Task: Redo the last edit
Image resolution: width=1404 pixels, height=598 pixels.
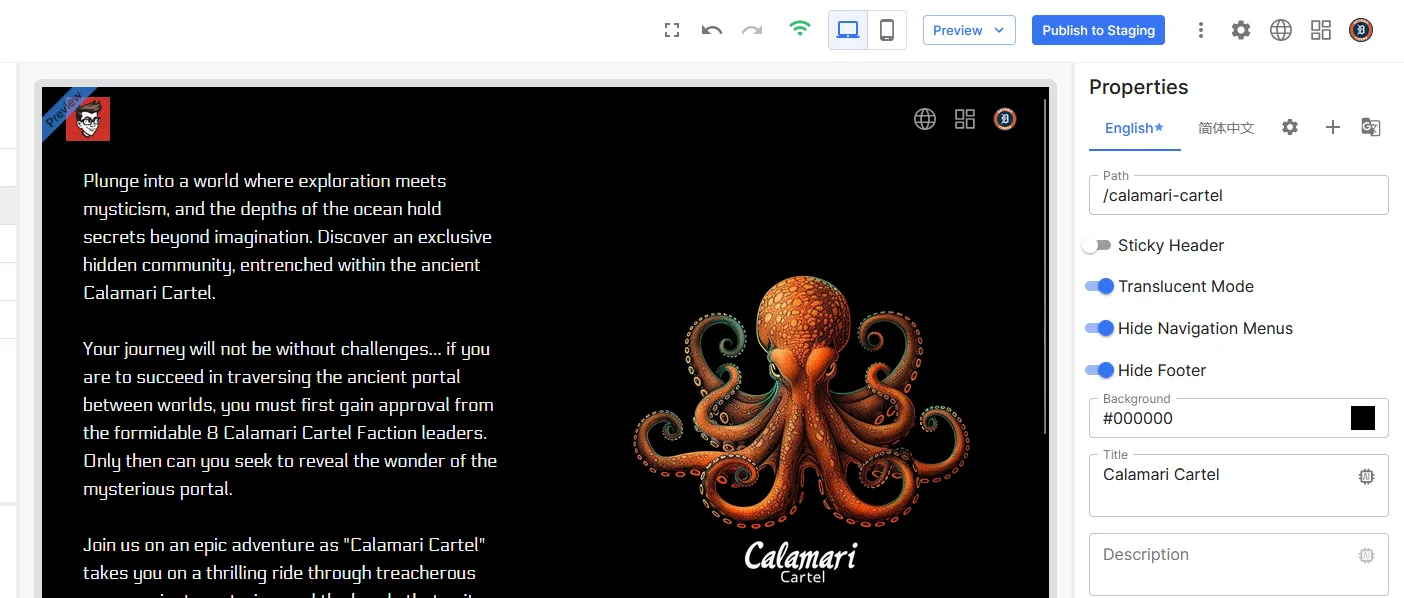Action: coord(752,30)
